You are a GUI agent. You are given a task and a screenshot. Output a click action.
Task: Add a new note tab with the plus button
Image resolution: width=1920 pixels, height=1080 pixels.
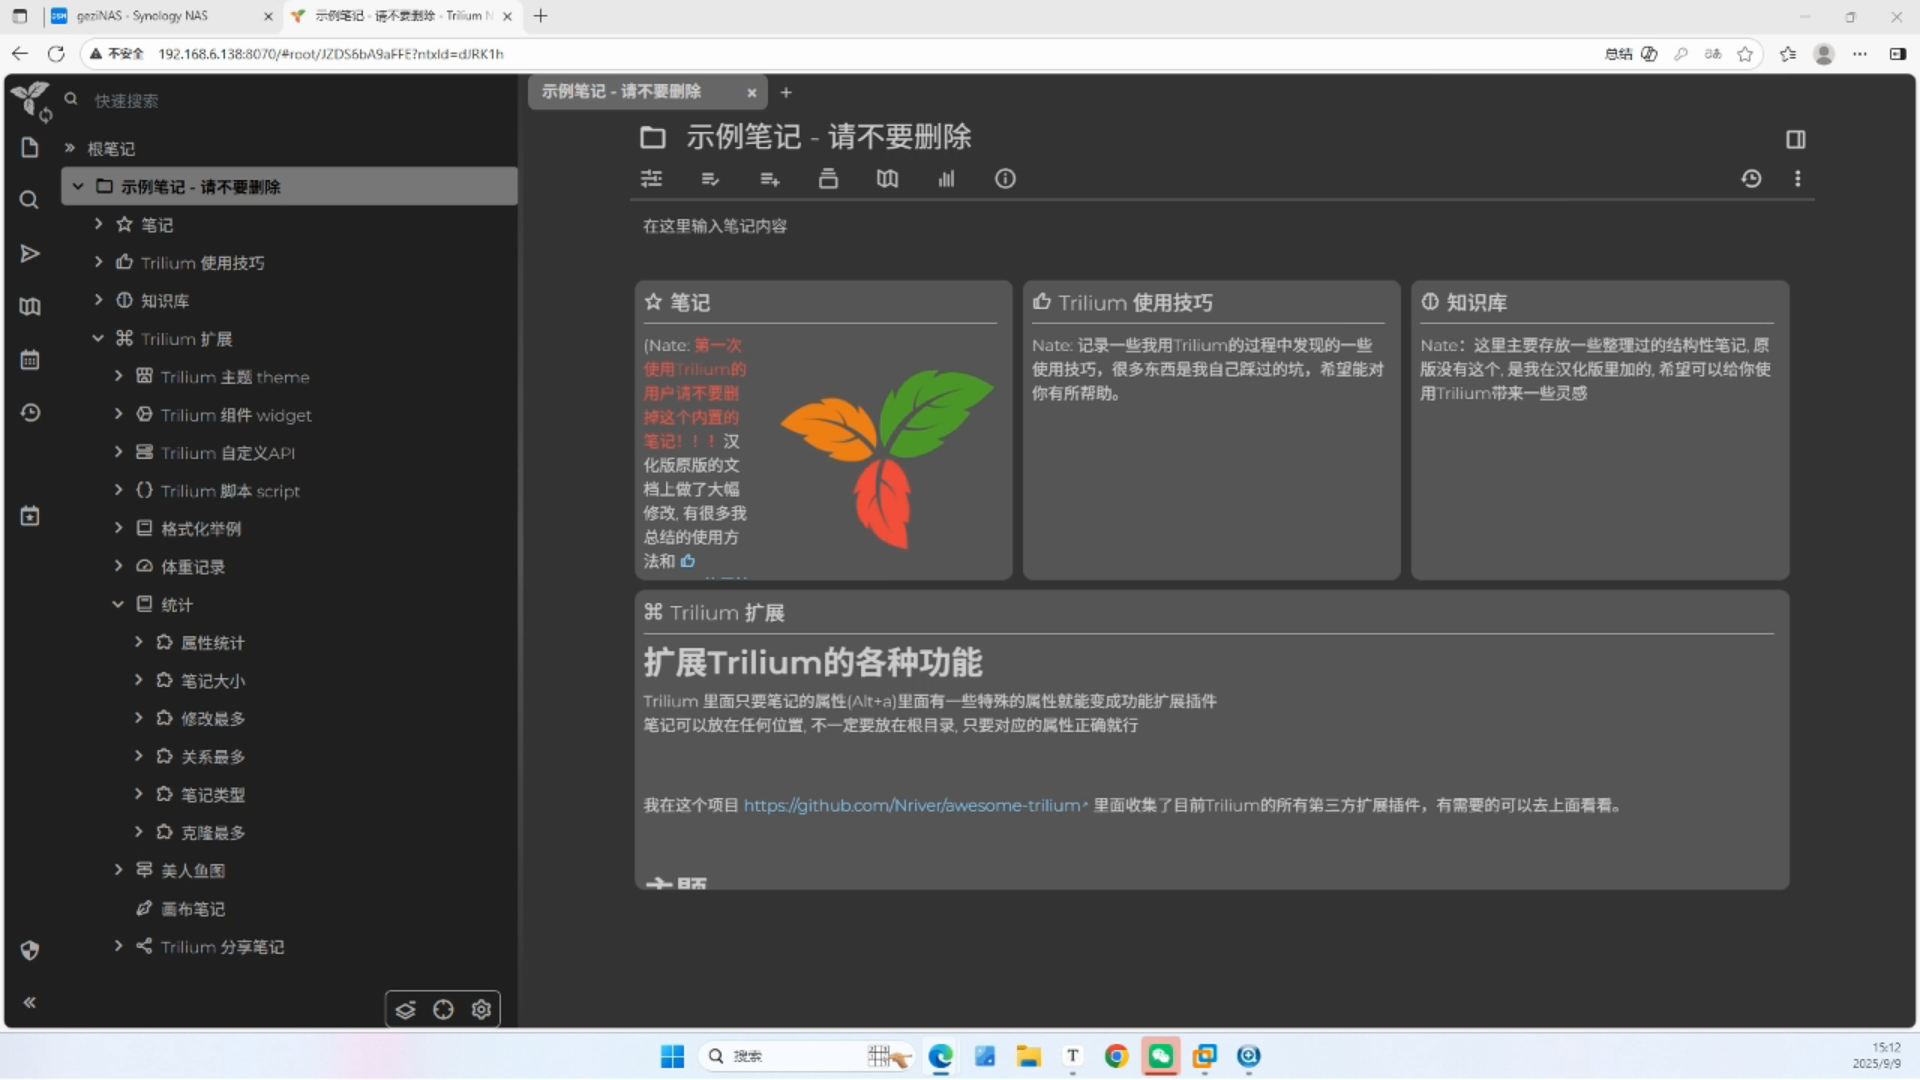tap(786, 92)
